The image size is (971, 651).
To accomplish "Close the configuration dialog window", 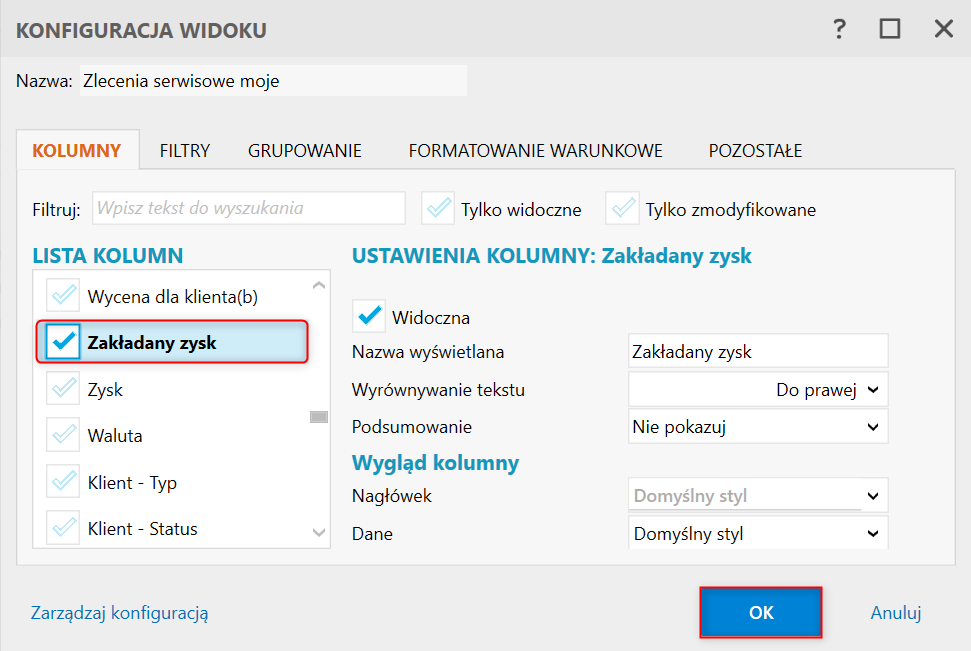I will [x=943, y=29].
